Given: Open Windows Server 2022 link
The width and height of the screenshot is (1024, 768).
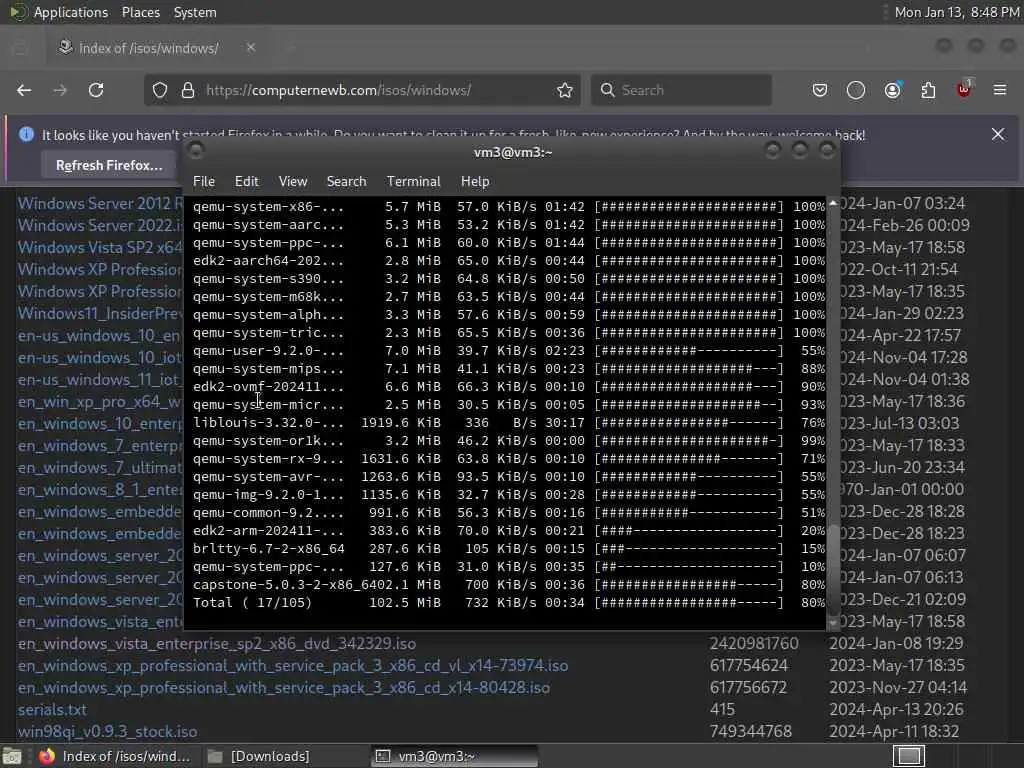Looking at the screenshot, I should (x=100, y=225).
